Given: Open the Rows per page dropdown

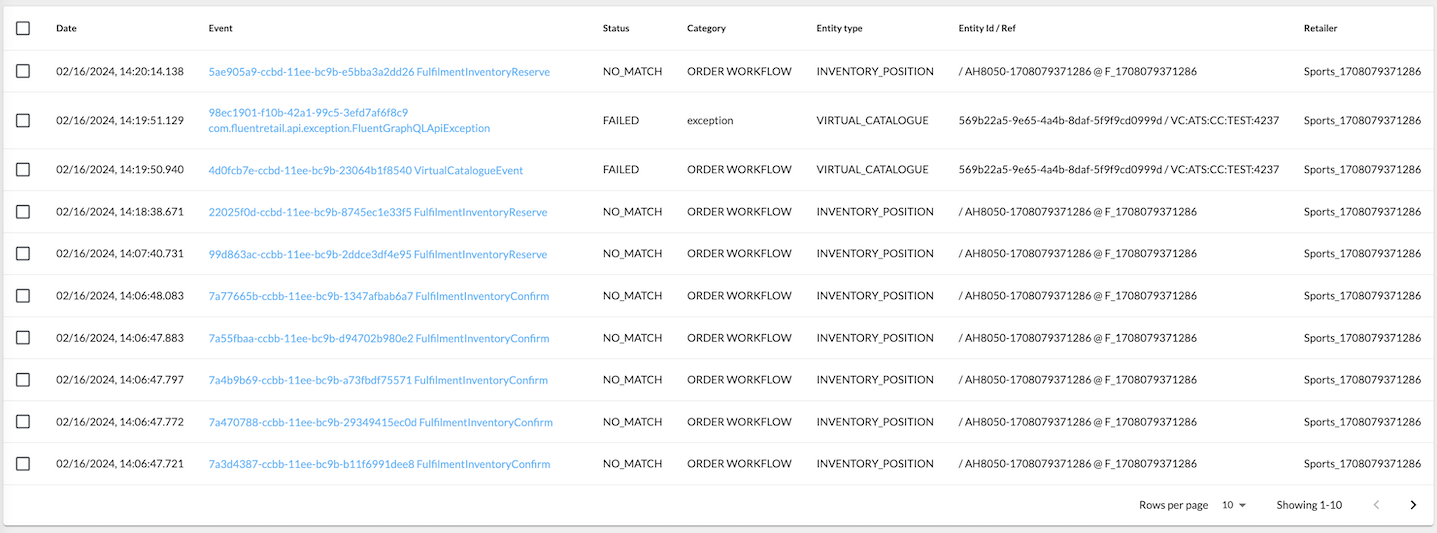Looking at the screenshot, I should click(x=1234, y=505).
